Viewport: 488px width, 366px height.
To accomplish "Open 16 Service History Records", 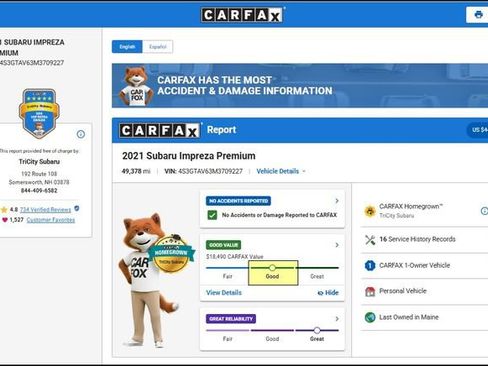I will (x=417, y=239).
